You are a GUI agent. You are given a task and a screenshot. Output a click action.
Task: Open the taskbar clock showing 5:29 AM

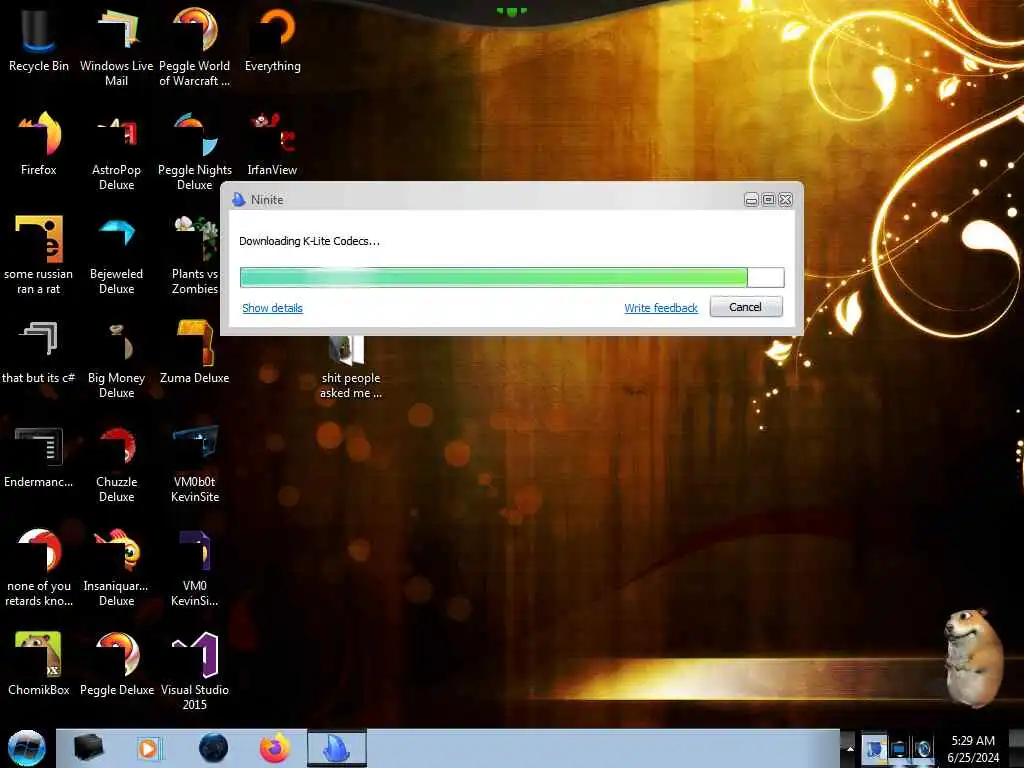click(973, 749)
